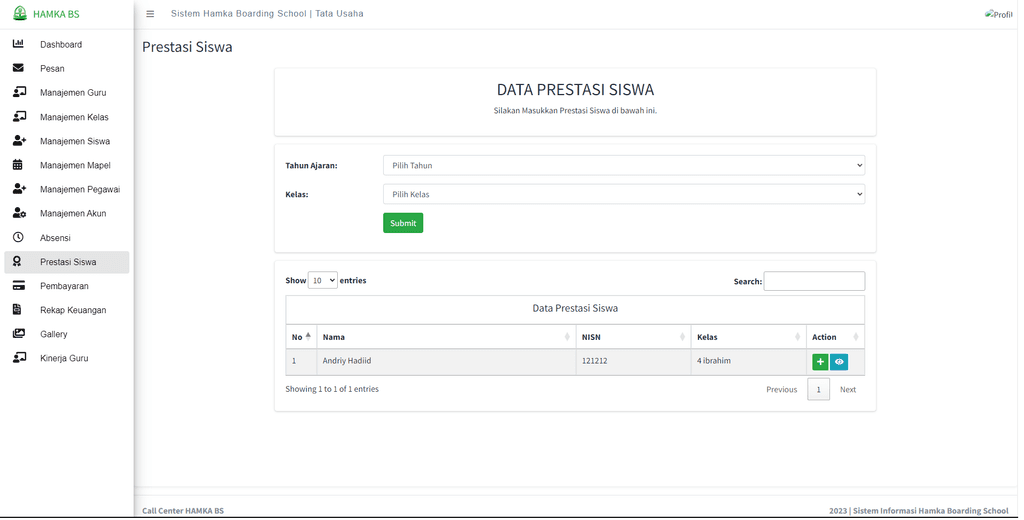Click Showing 1 to 1 of 1 entries text
The width and height of the screenshot is (1024, 520).
pyautogui.click(x=332, y=389)
